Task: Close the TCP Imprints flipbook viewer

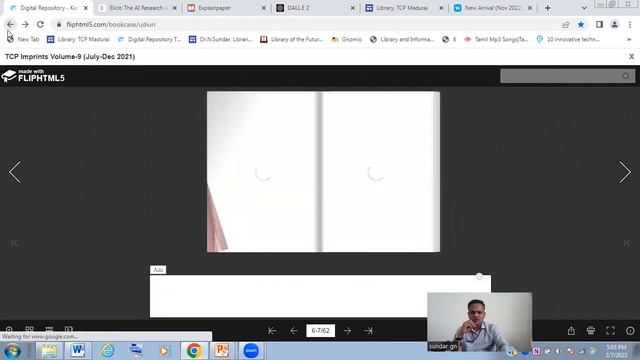Action: tap(631, 57)
